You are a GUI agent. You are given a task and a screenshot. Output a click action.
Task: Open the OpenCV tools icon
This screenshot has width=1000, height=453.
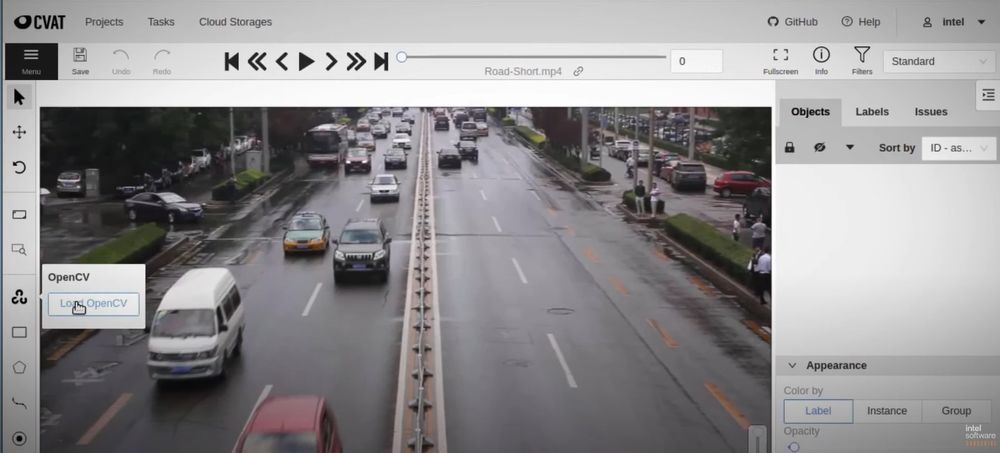[19, 297]
